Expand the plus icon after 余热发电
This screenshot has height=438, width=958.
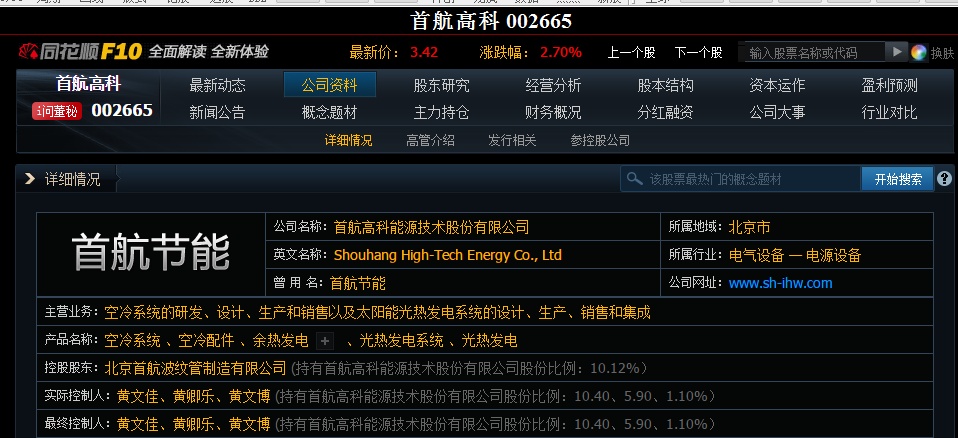324,341
